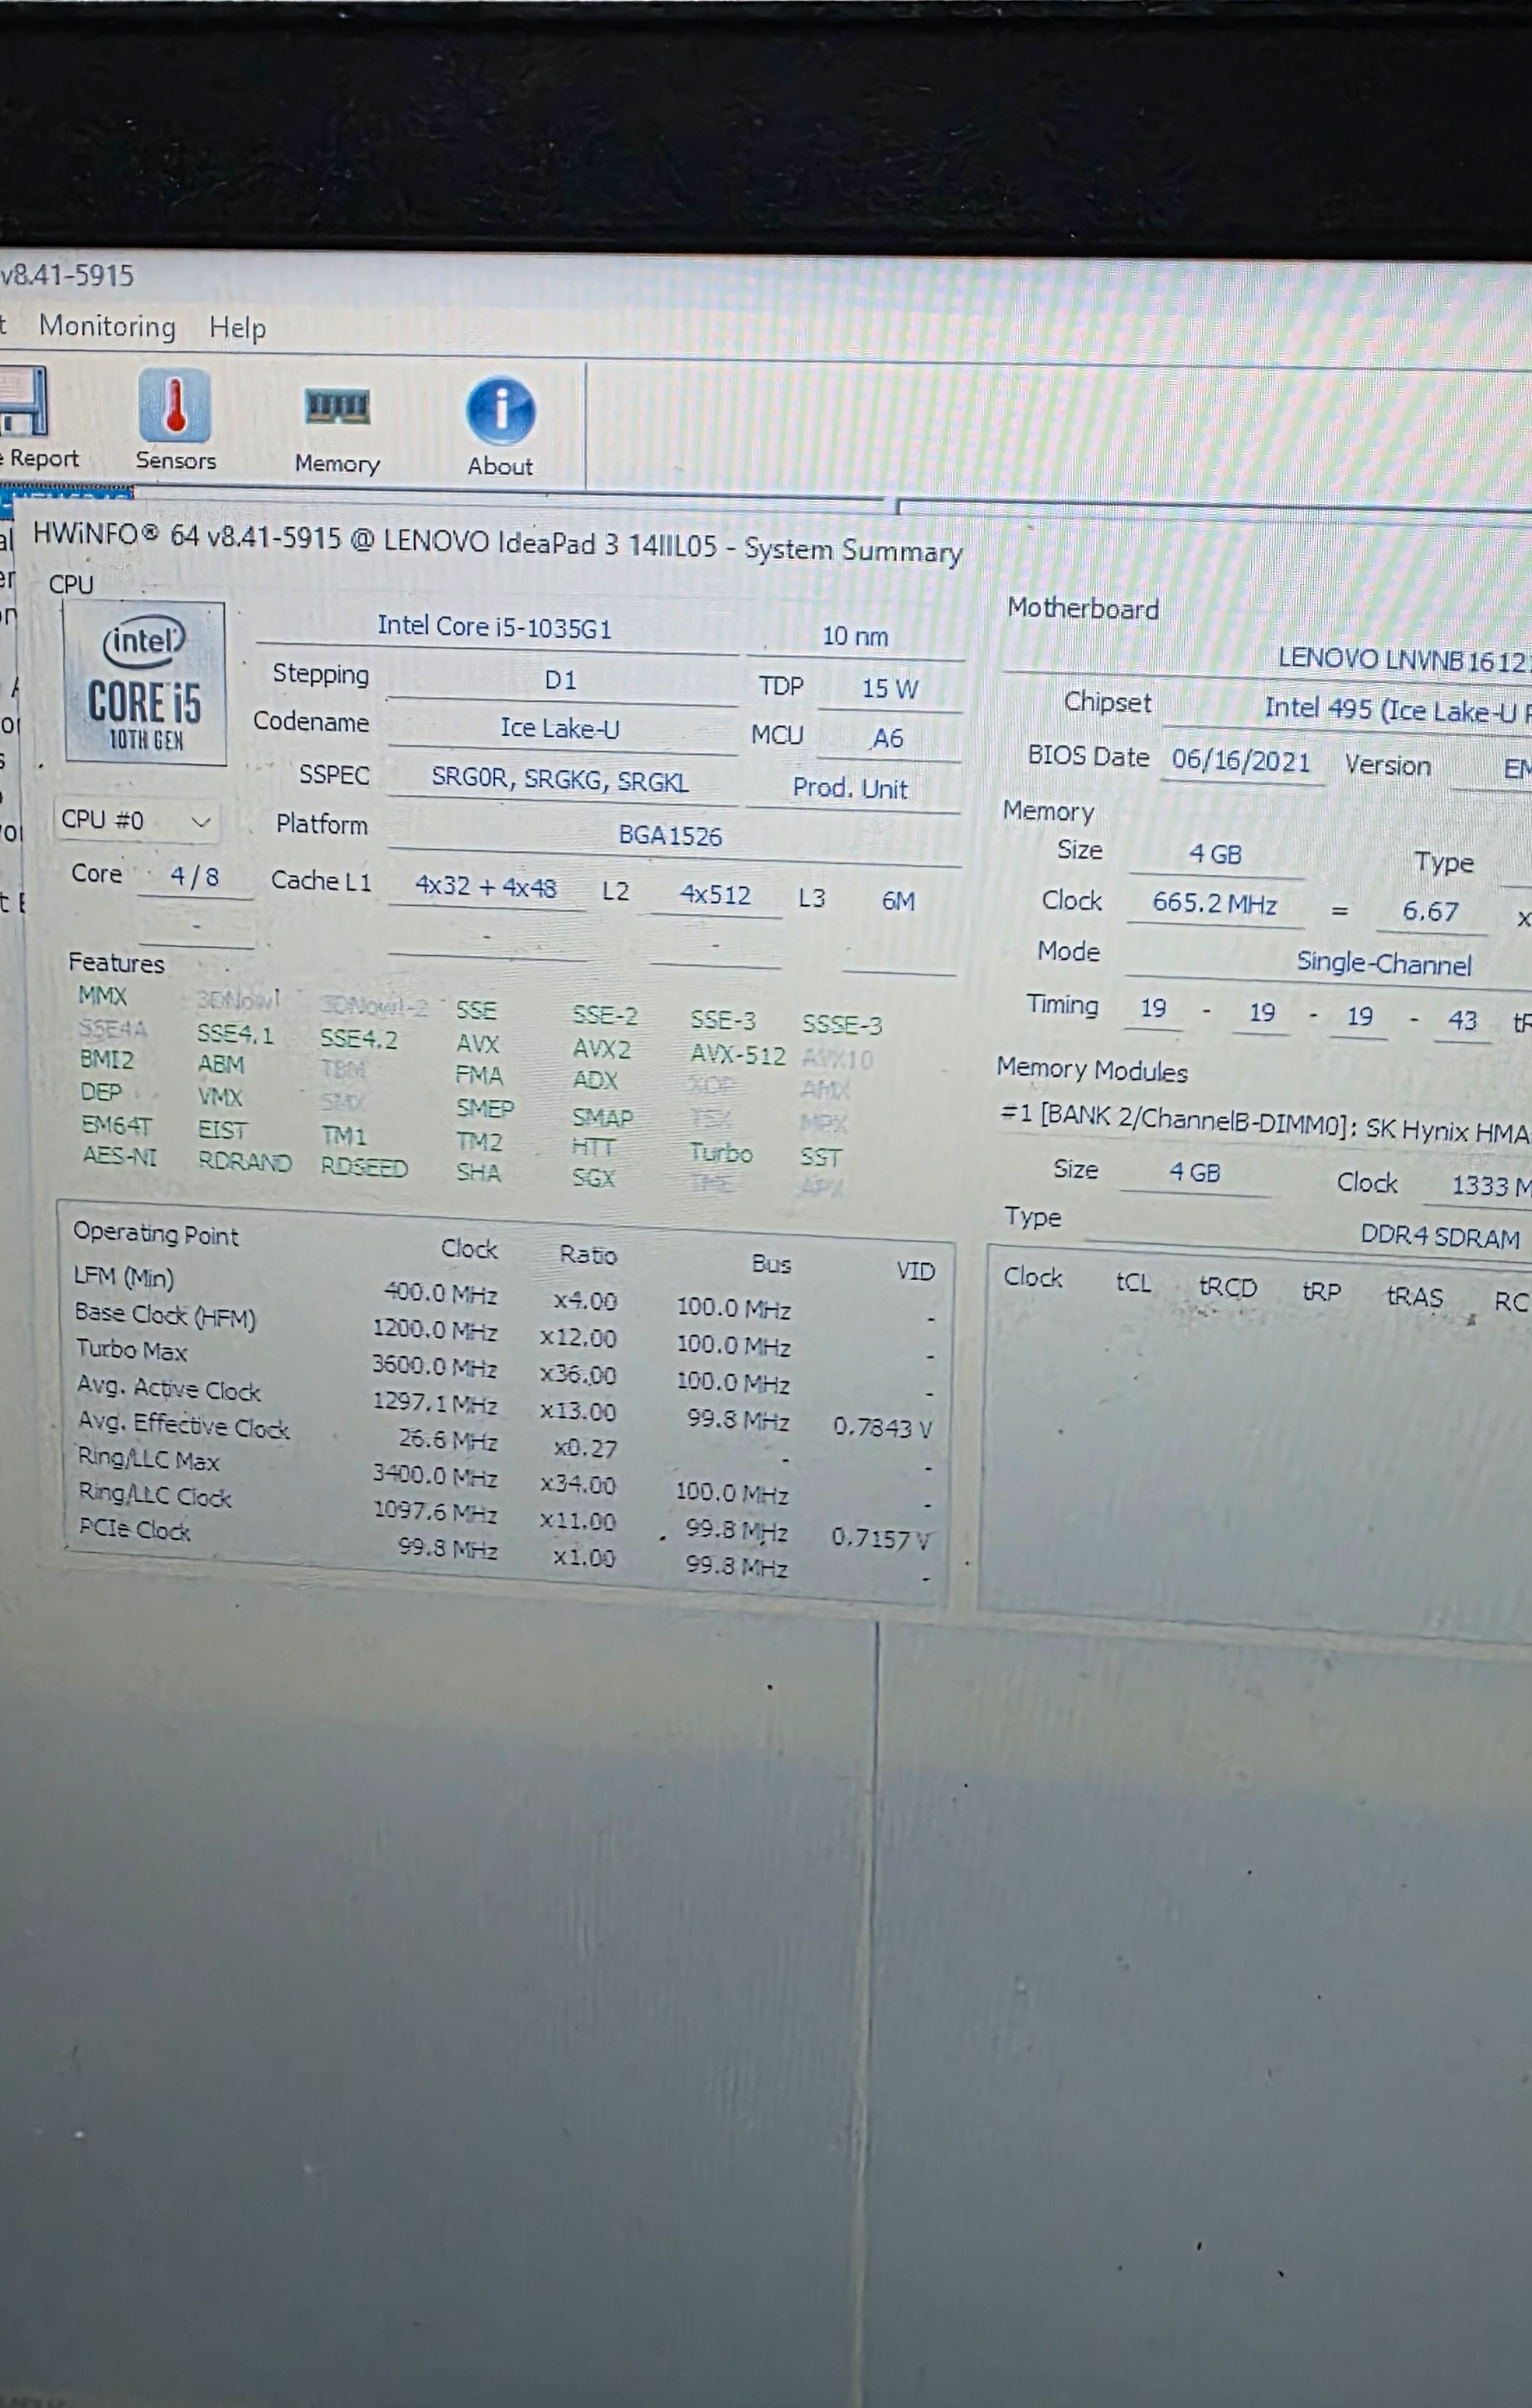Expand the CPU #0 selector dropdown
The height and width of the screenshot is (2408, 1532).
tap(136, 821)
